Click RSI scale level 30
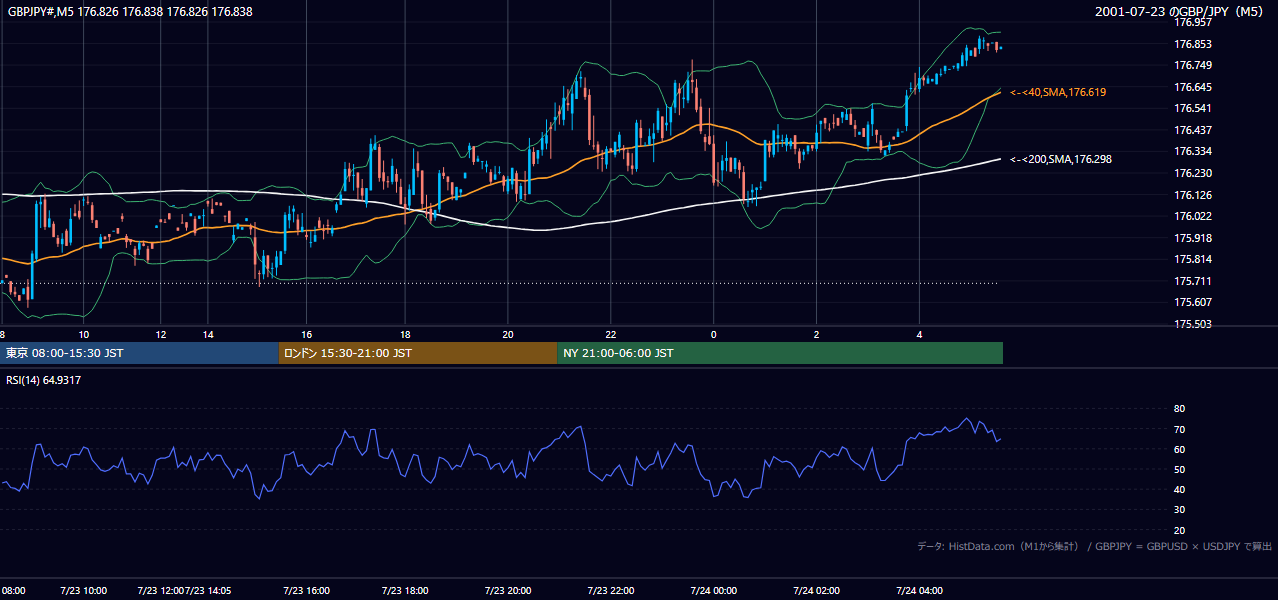This screenshot has width=1278, height=600. tap(1179, 510)
